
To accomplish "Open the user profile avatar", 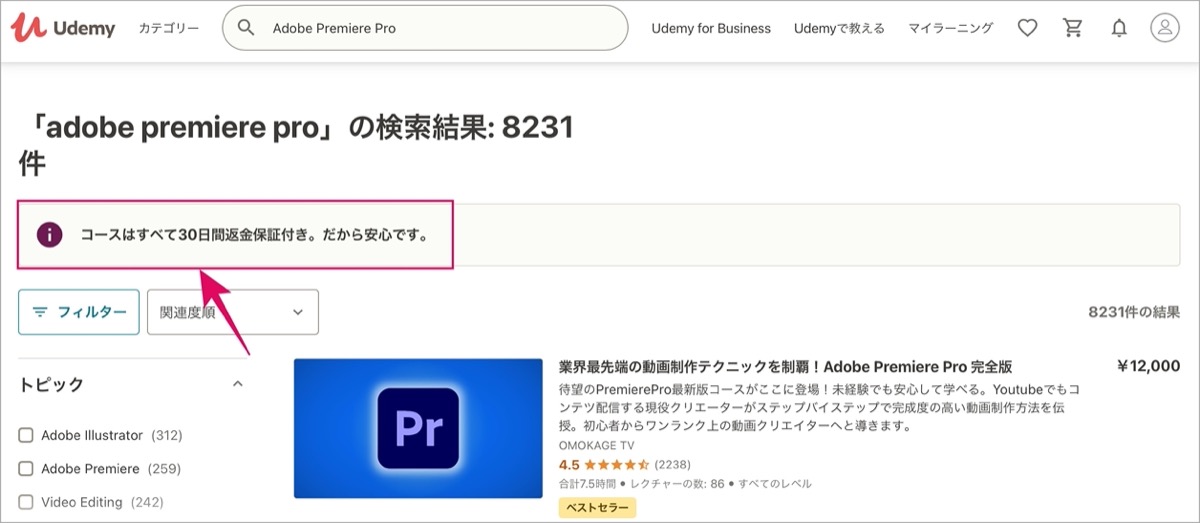I will (x=1165, y=28).
